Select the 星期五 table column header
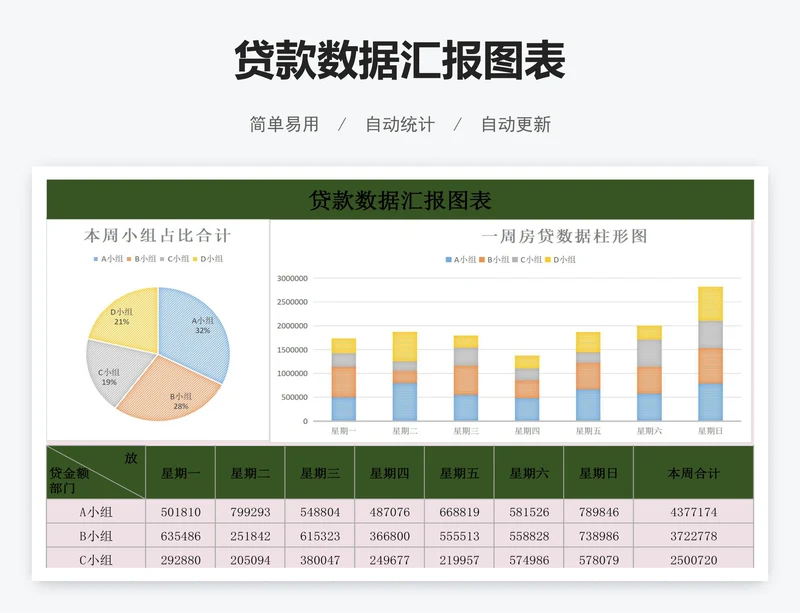 click(459, 473)
